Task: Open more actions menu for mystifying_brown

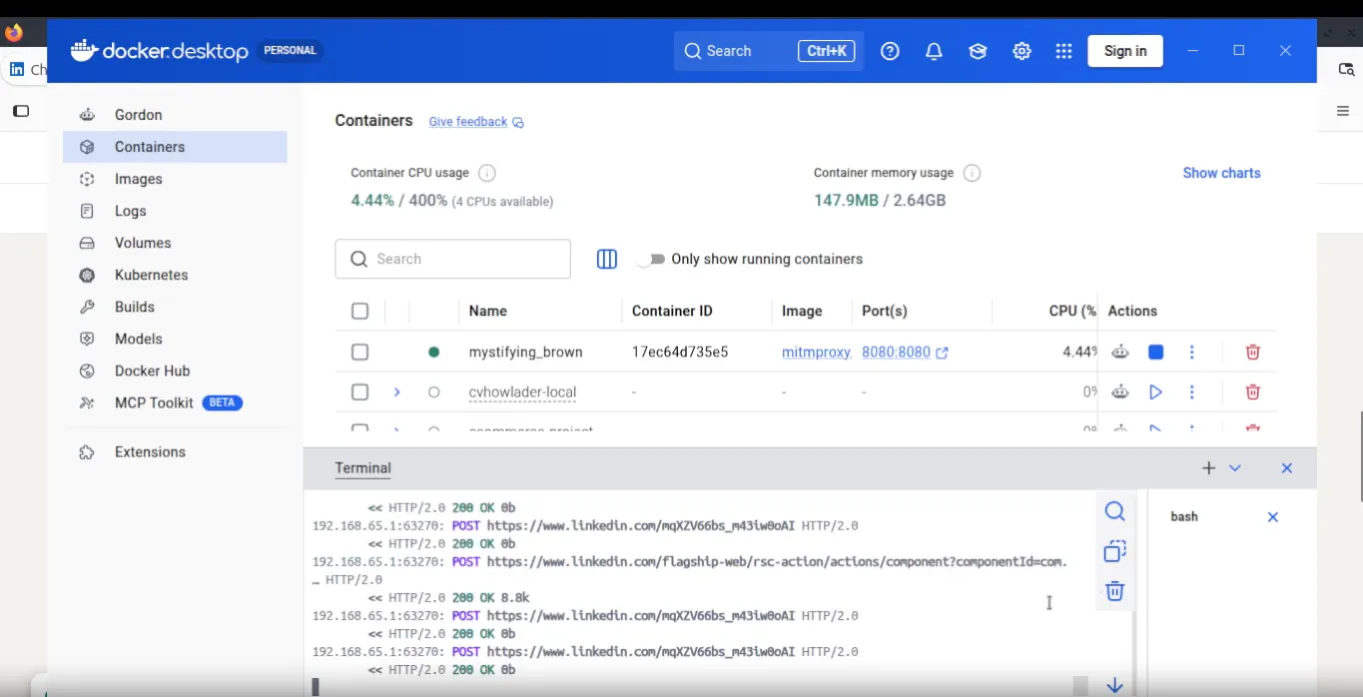Action: coord(1192,352)
